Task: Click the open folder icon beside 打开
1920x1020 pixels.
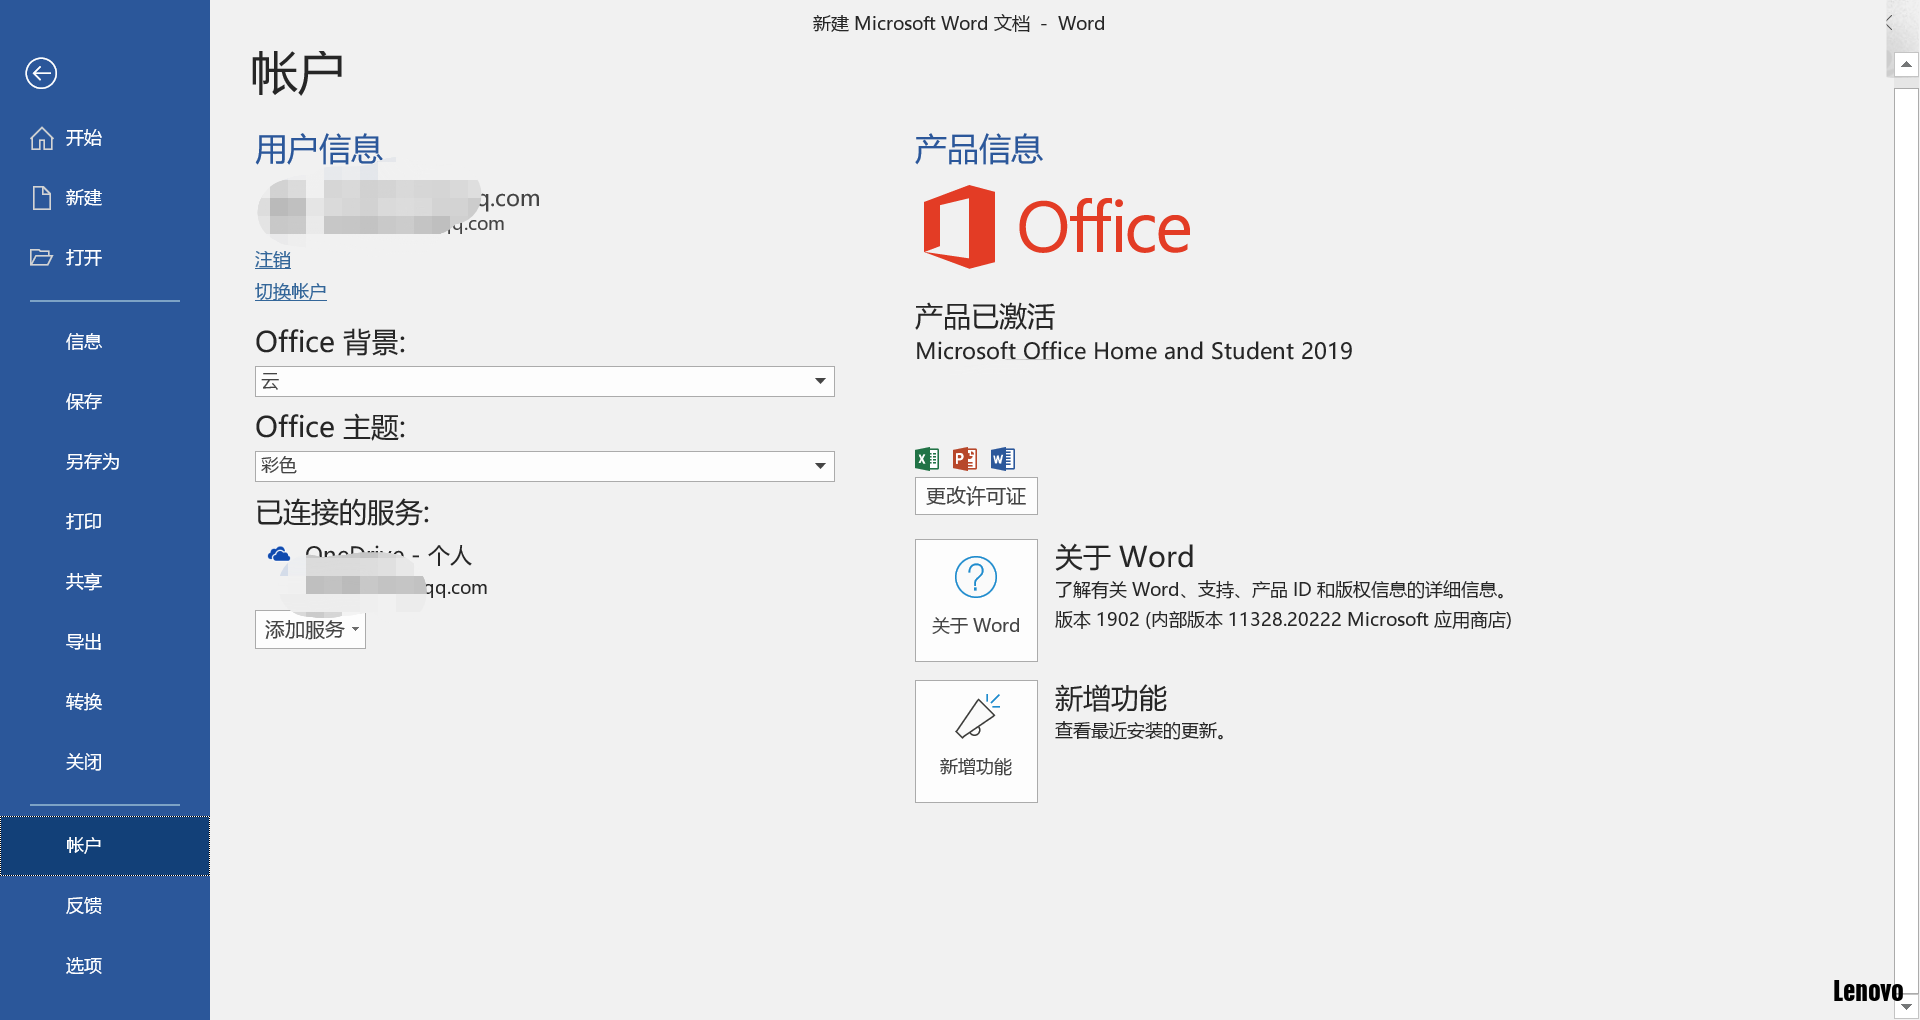Action: coord(42,258)
